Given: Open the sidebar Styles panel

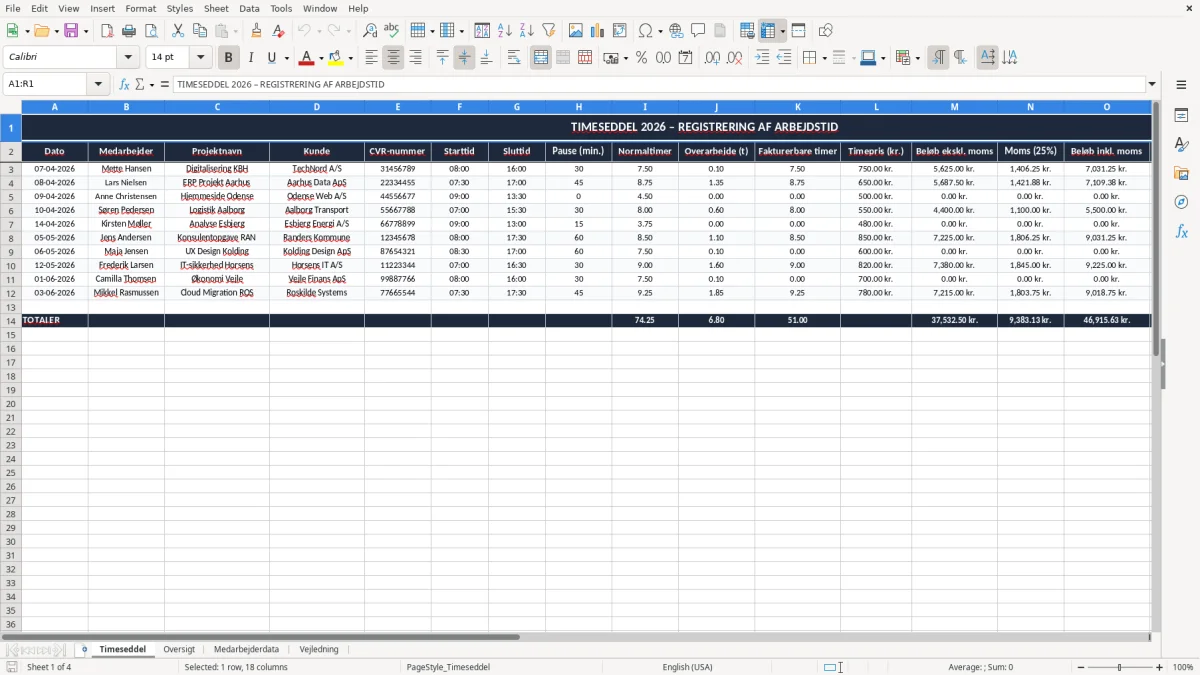Looking at the screenshot, I should [x=1181, y=144].
